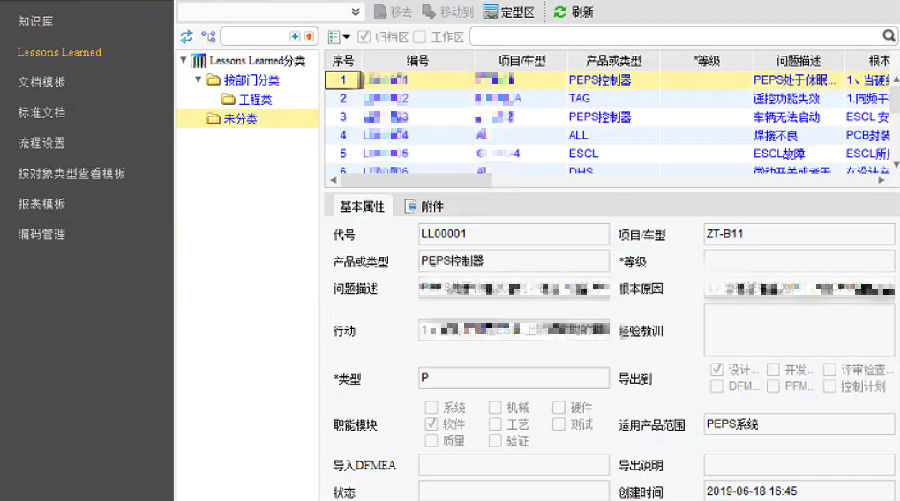Screen dimensions: 900x501
Task: Click the blue sync arrows icon above tree
Action: (186, 36)
